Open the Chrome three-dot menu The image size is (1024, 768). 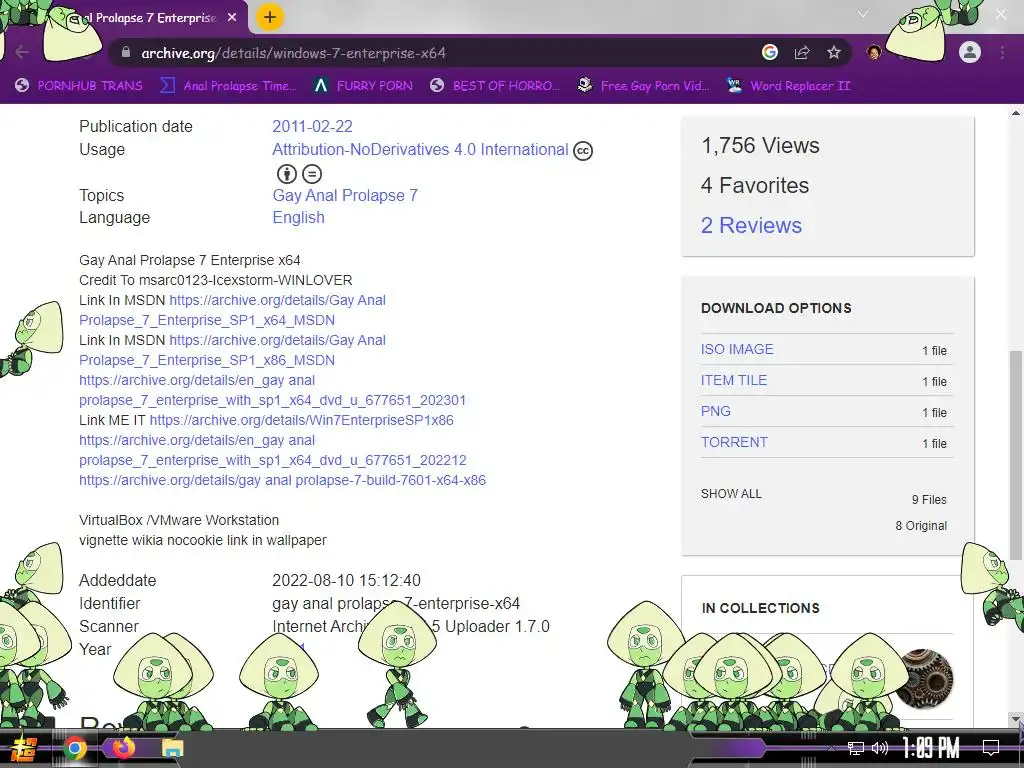click(1002, 52)
